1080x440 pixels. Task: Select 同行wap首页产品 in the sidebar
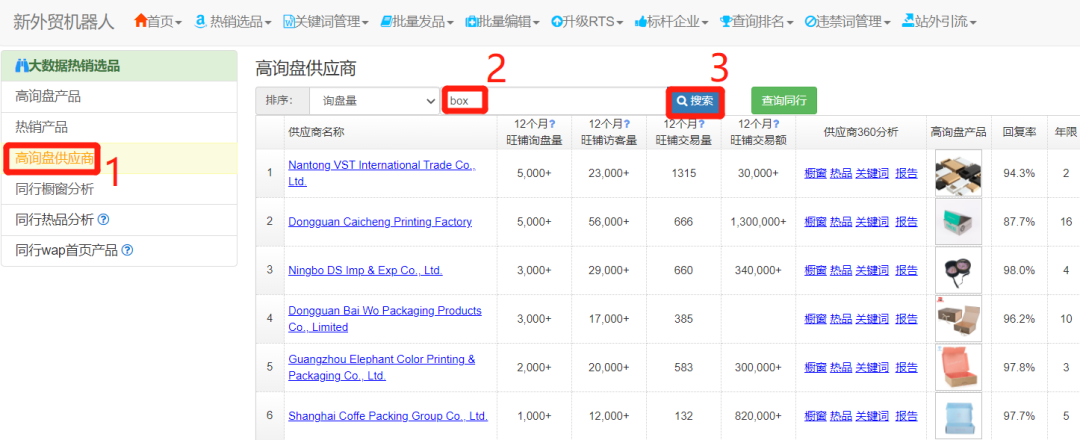tap(119, 251)
